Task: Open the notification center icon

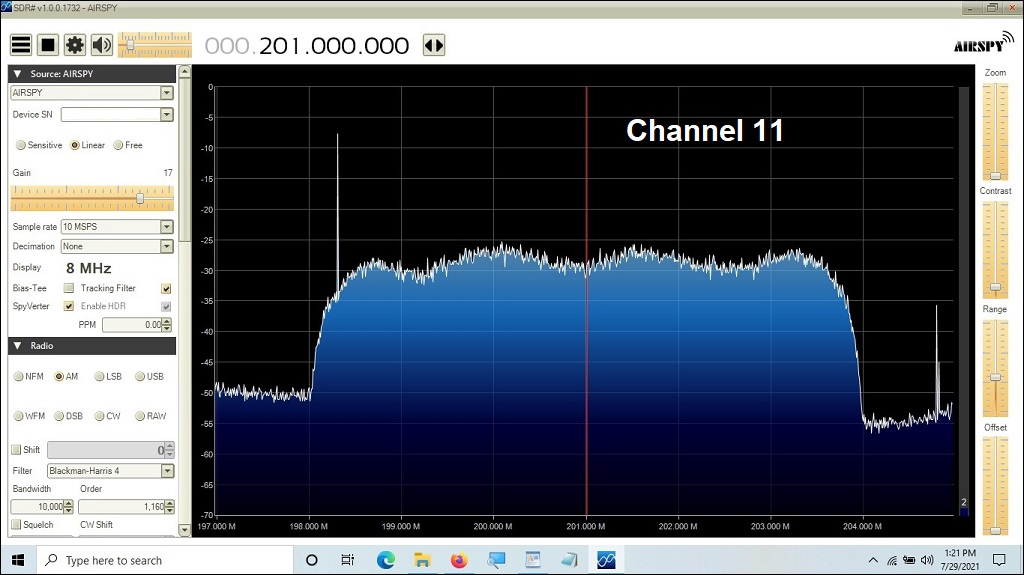Action: (x=999, y=560)
